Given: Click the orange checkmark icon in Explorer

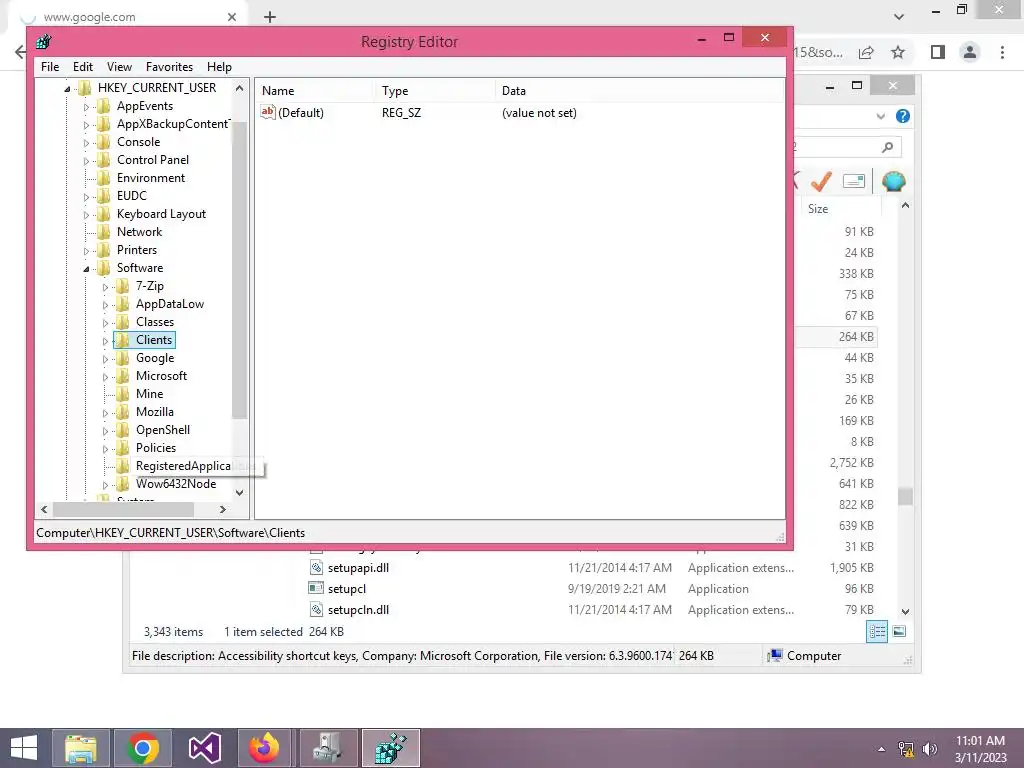Looking at the screenshot, I should click(x=821, y=181).
